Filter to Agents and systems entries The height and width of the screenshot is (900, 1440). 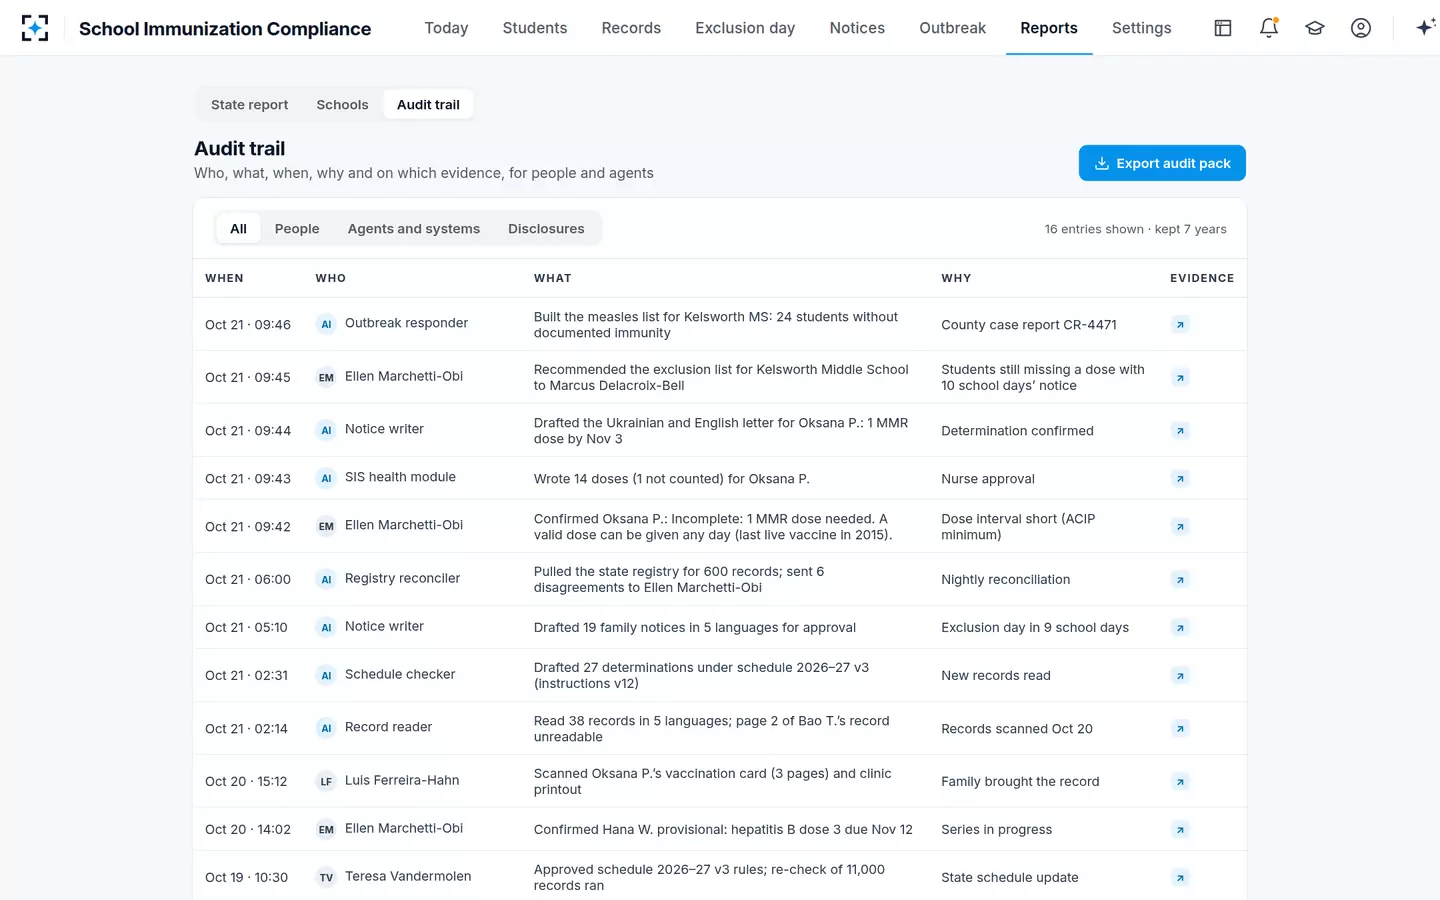[414, 229]
